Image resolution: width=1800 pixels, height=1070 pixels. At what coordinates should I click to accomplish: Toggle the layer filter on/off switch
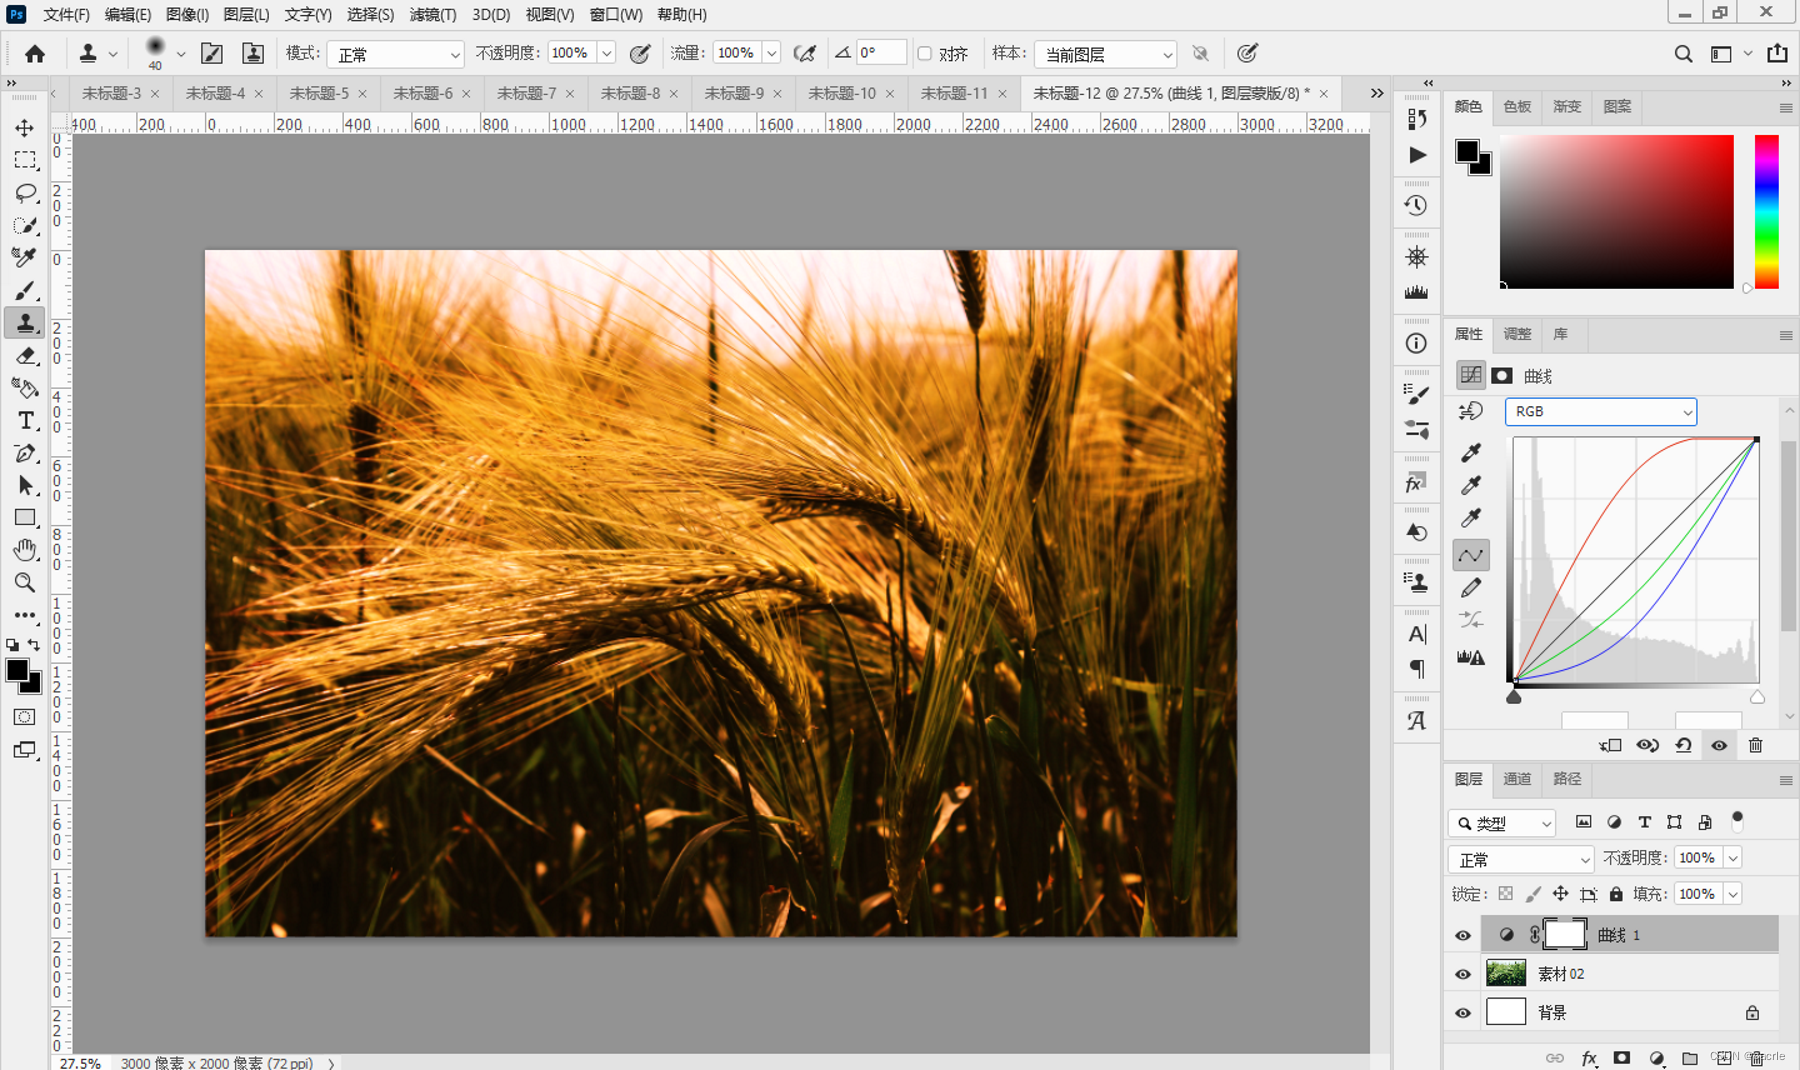1737,820
